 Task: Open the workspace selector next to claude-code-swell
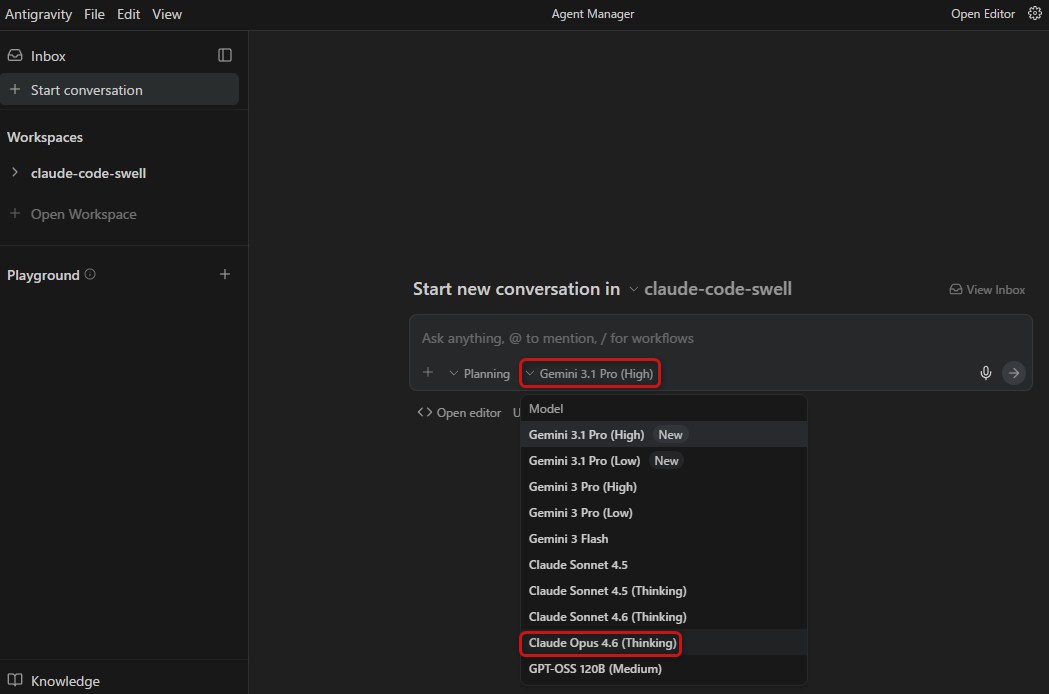pyautogui.click(x=633, y=289)
